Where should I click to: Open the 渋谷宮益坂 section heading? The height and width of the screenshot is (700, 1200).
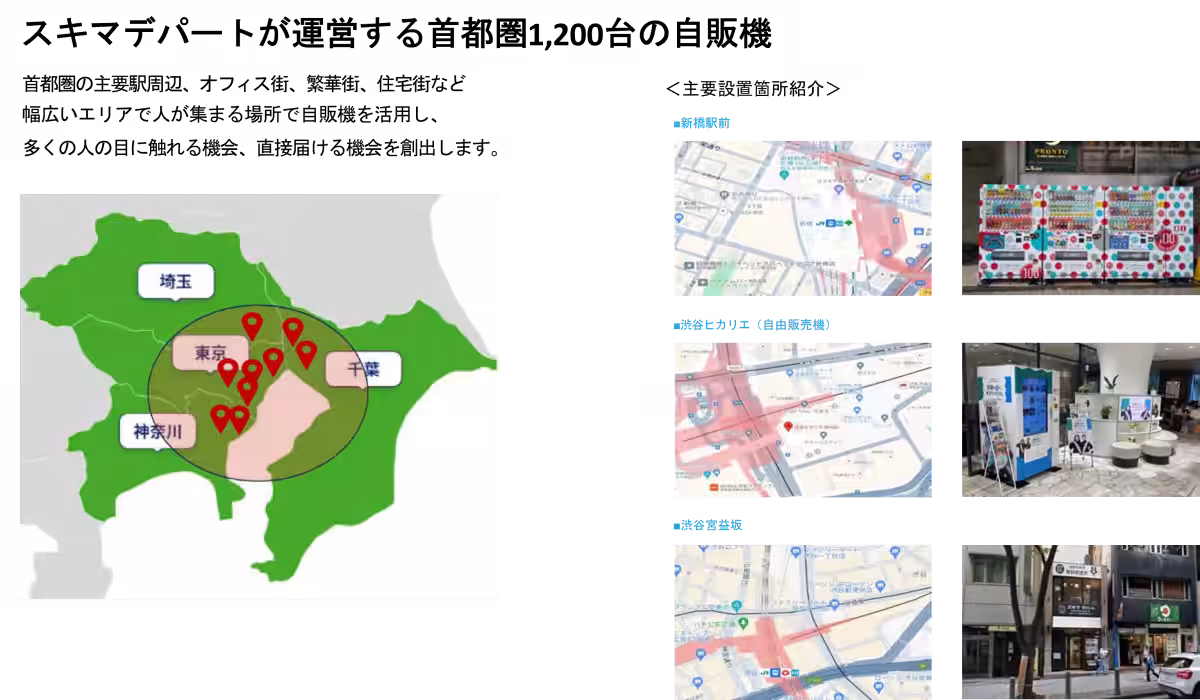pyautogui.click(x=708, y=525)
